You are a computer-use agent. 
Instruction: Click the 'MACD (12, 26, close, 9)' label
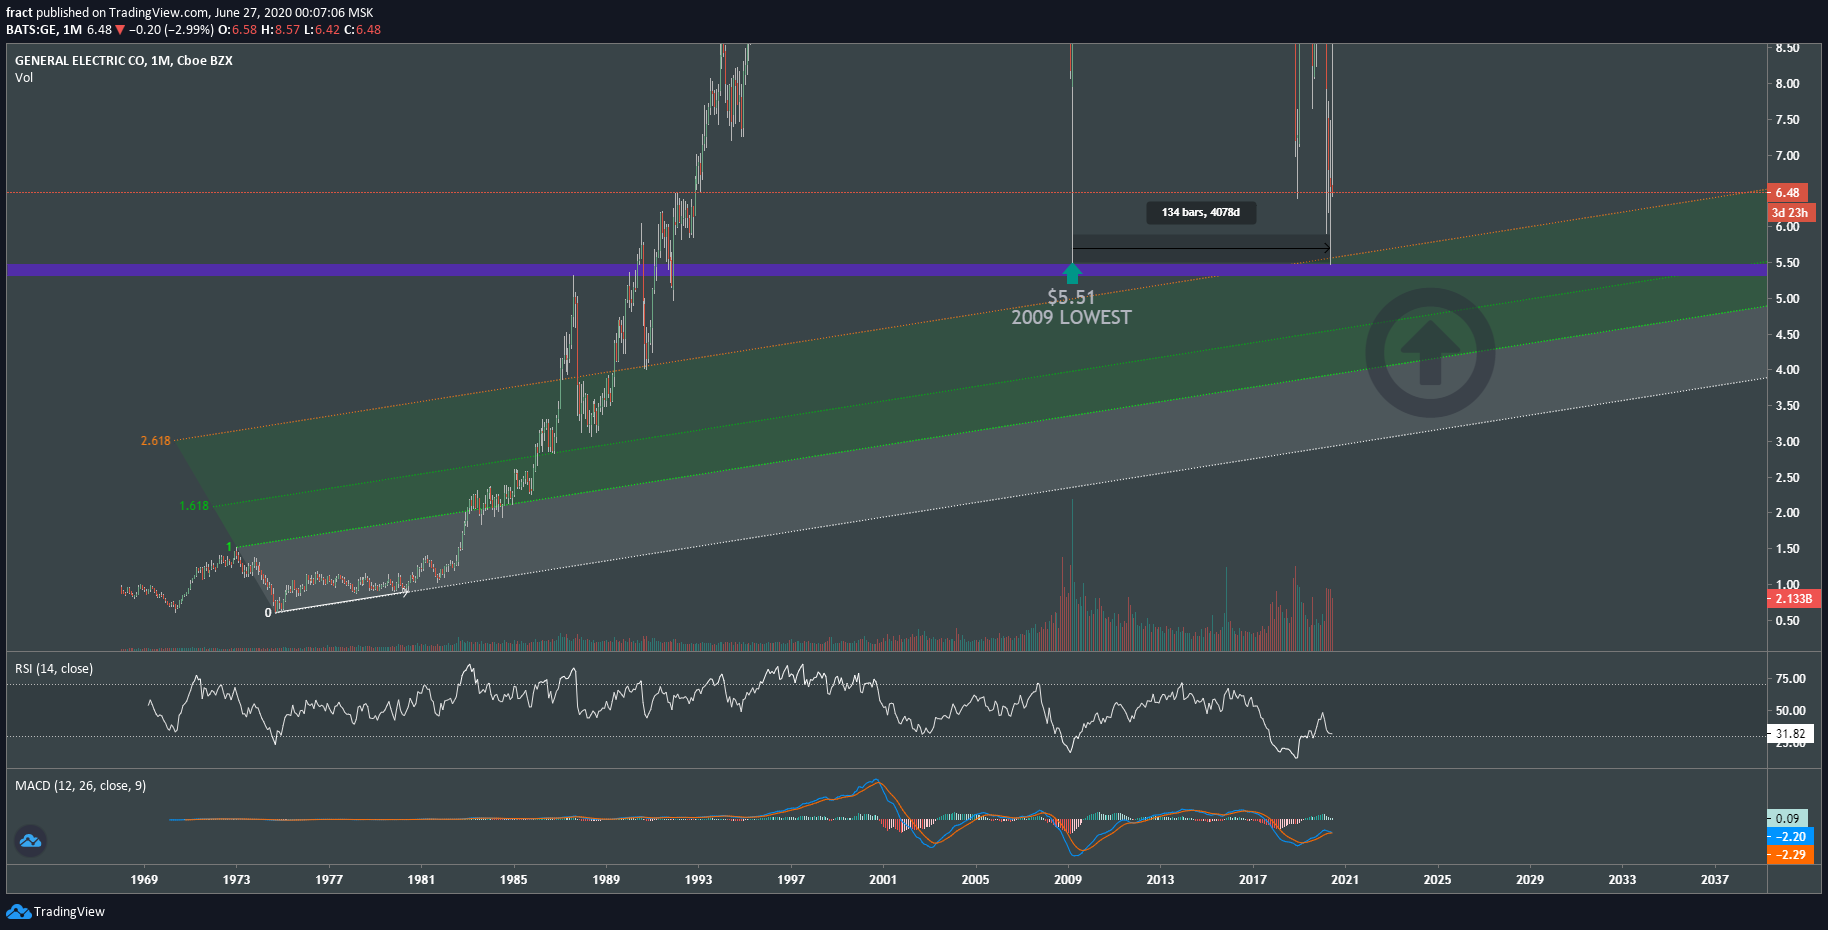coord(80,786)
